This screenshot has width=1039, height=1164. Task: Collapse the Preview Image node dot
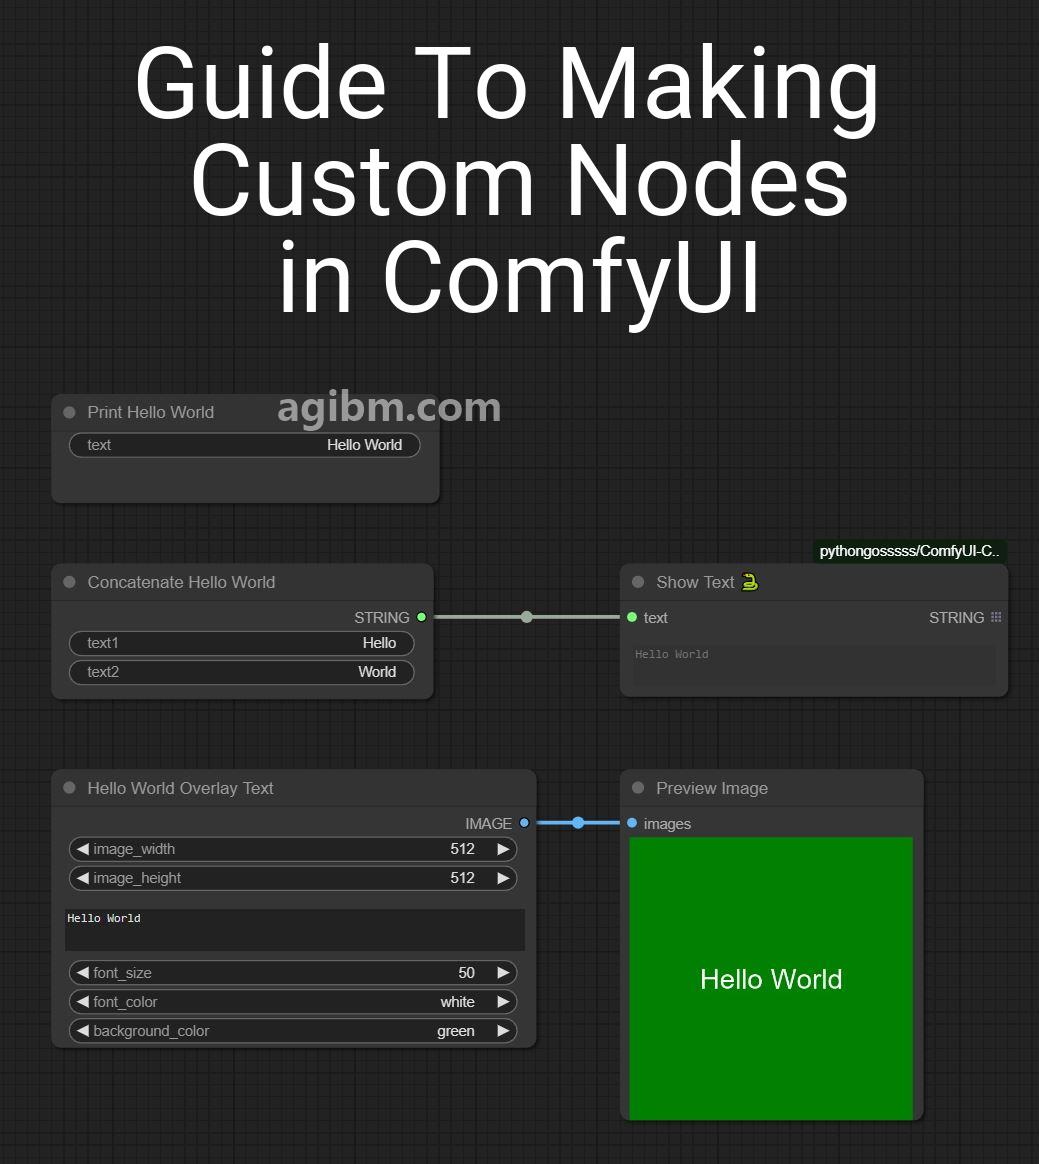(638, 788)
